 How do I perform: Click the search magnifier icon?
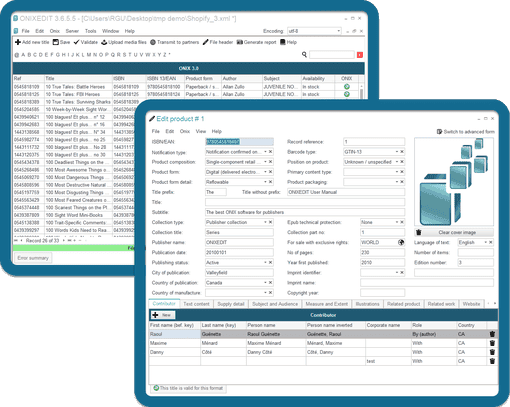[x=304, y=54]
